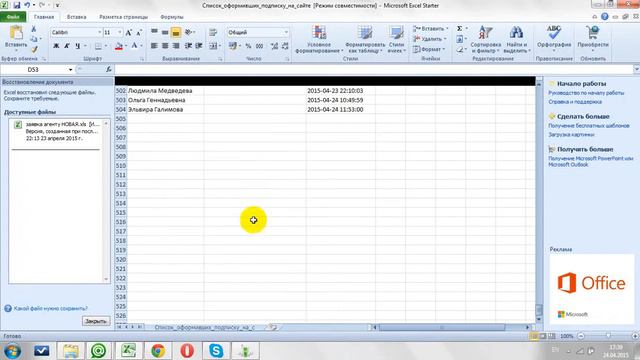Image resolution: width=640 pixels, height=360 pixels.
Task: Open Excel help question mark
Action: (x=604, y=17)
